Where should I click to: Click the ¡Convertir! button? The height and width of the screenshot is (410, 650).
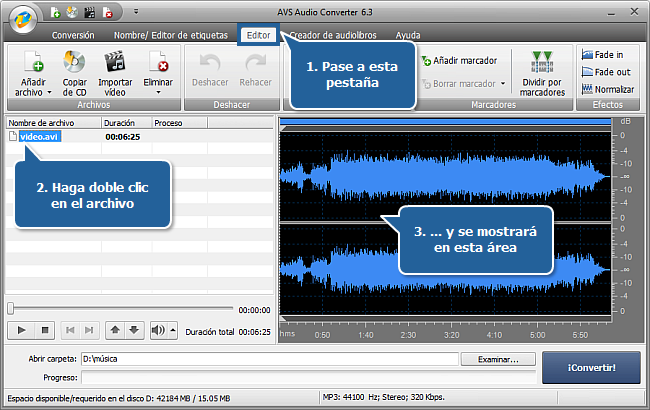point(591,367)
